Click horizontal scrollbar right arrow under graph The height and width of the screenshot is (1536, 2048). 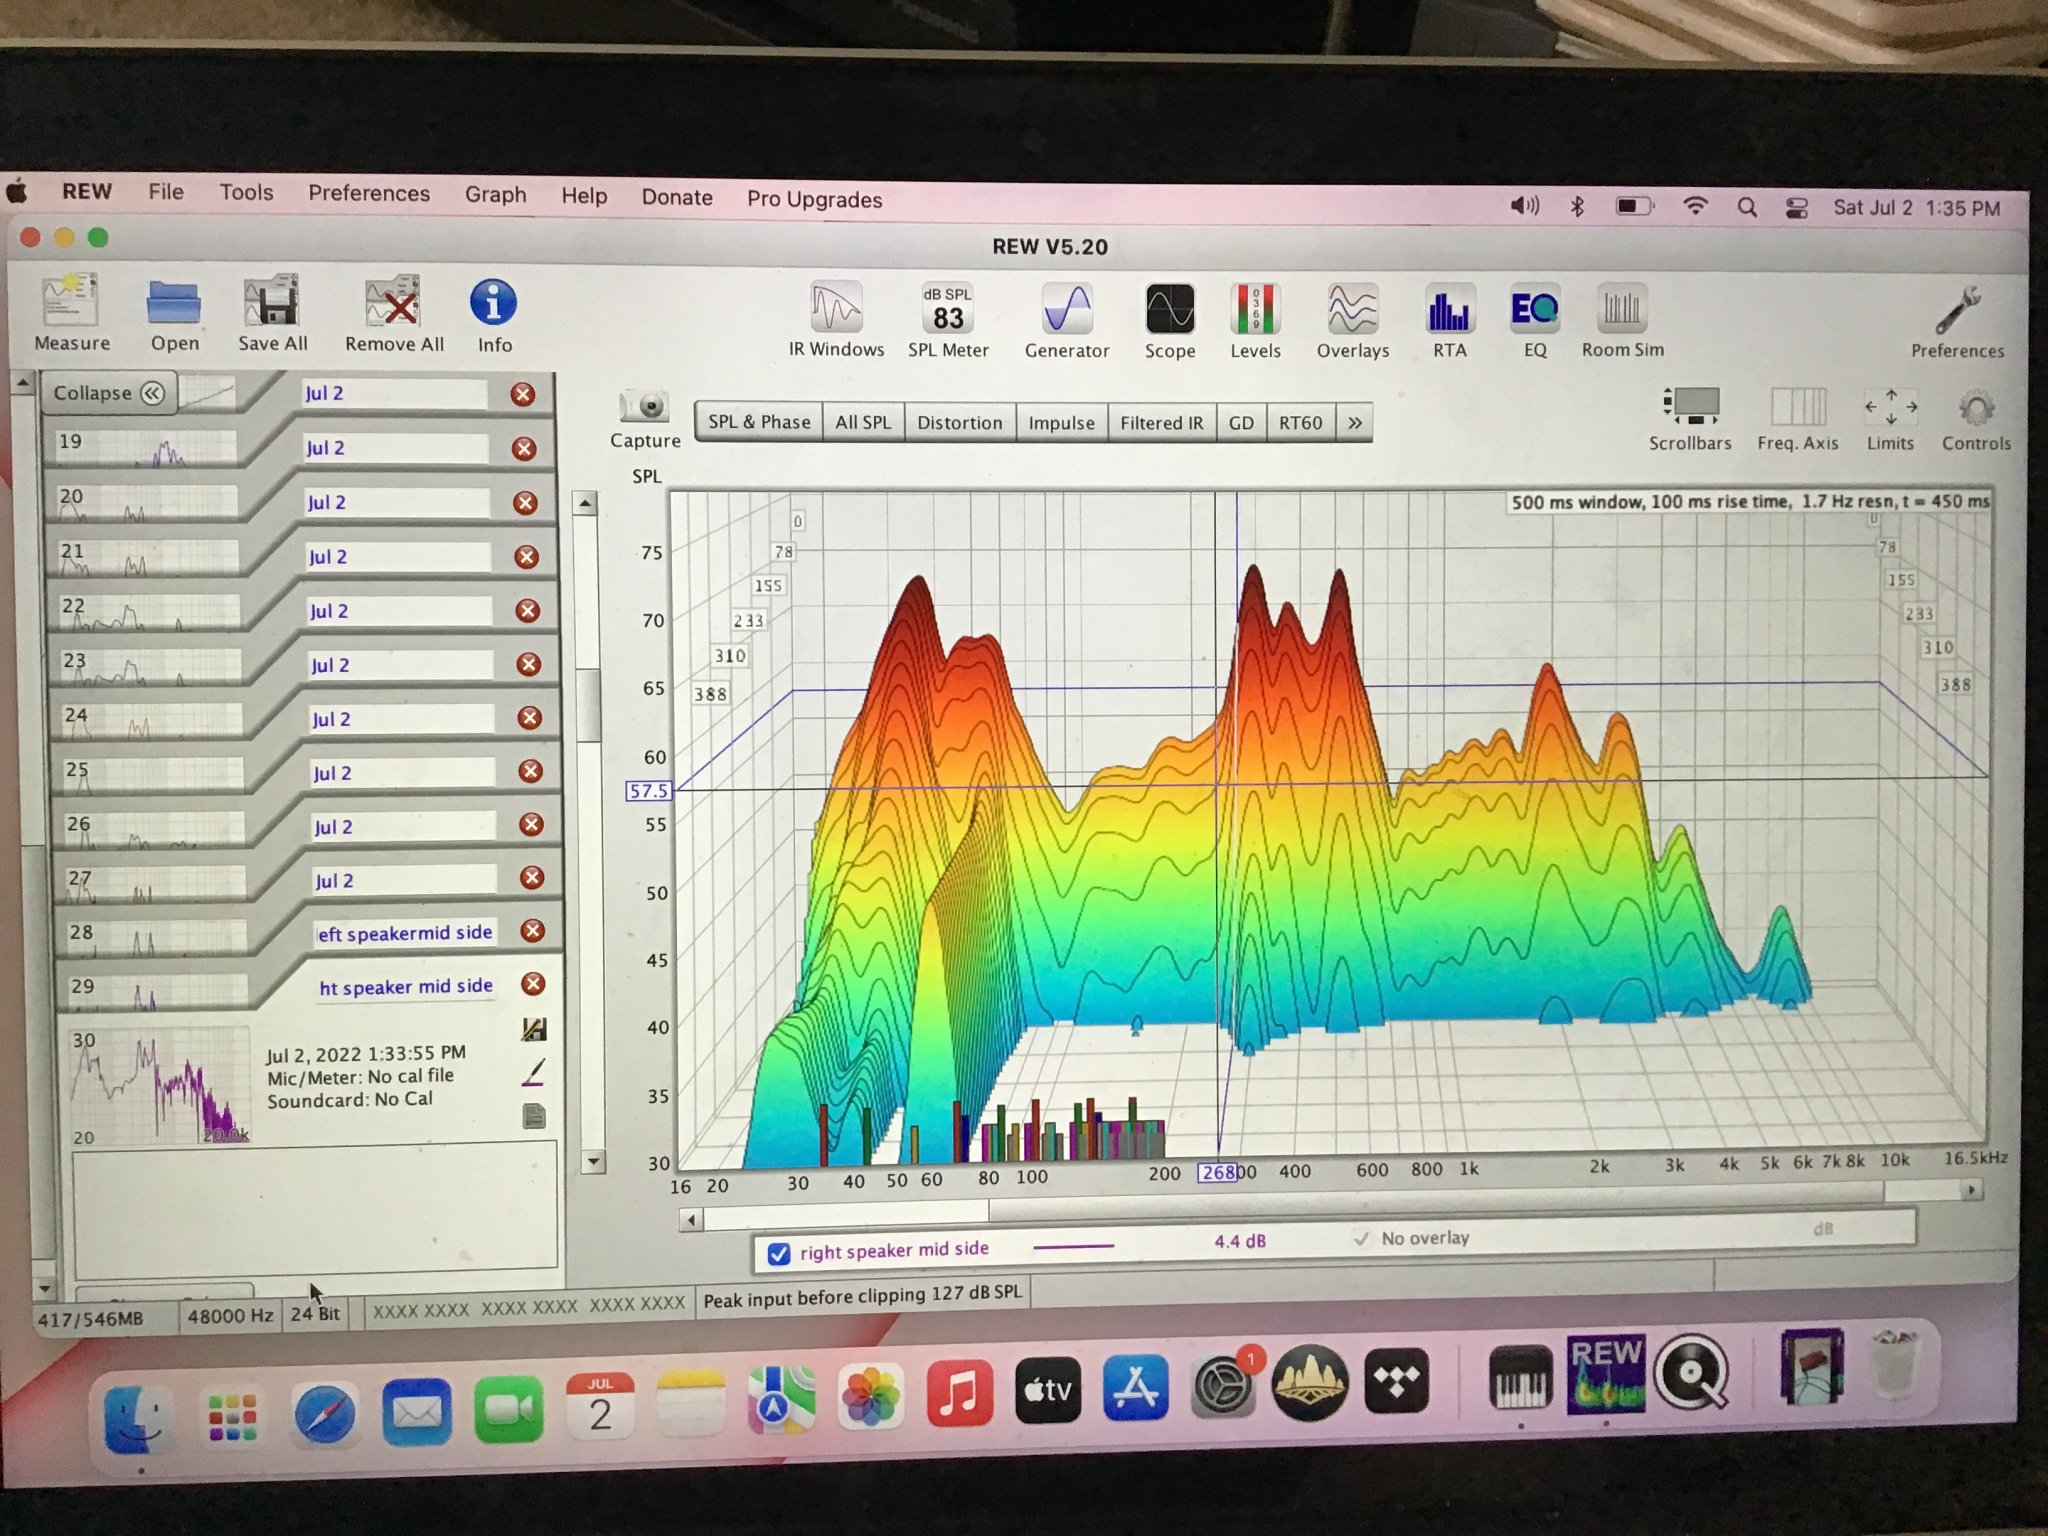1971,1190
